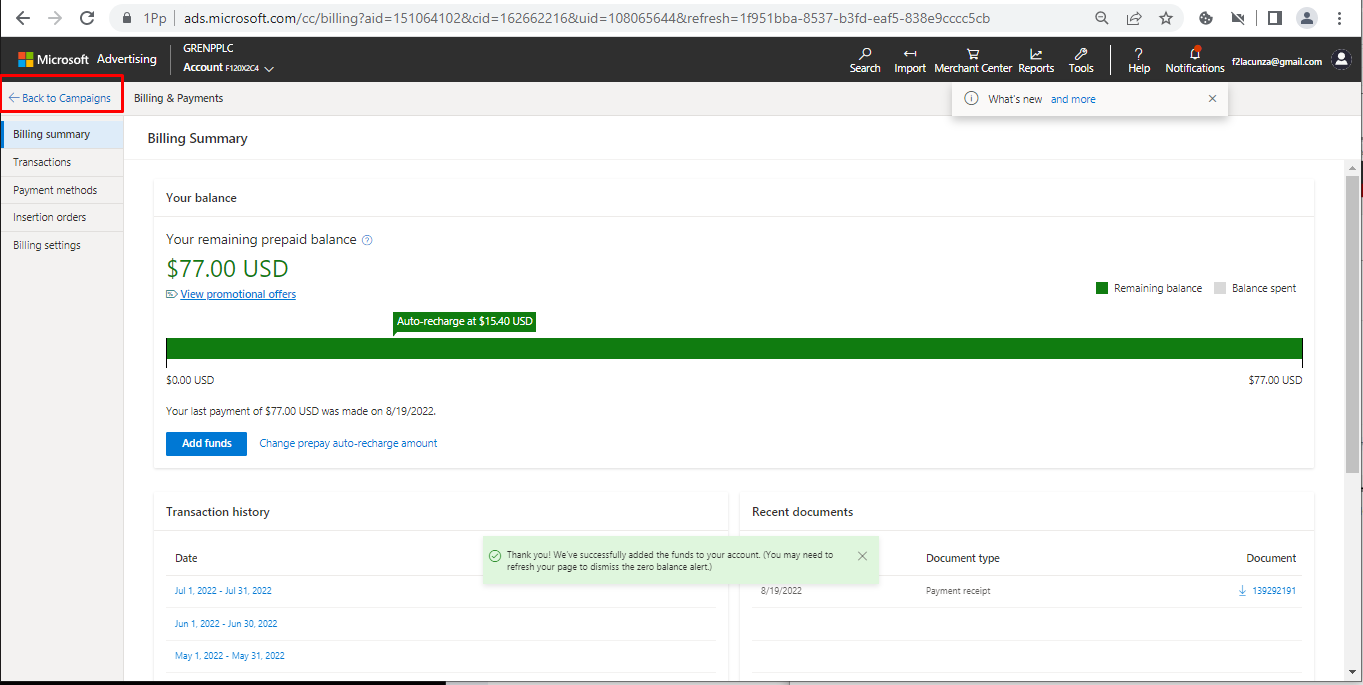The image size is (1363, 685).
Task: Select Billing summary in sidebar
Action: coord(62,134)
